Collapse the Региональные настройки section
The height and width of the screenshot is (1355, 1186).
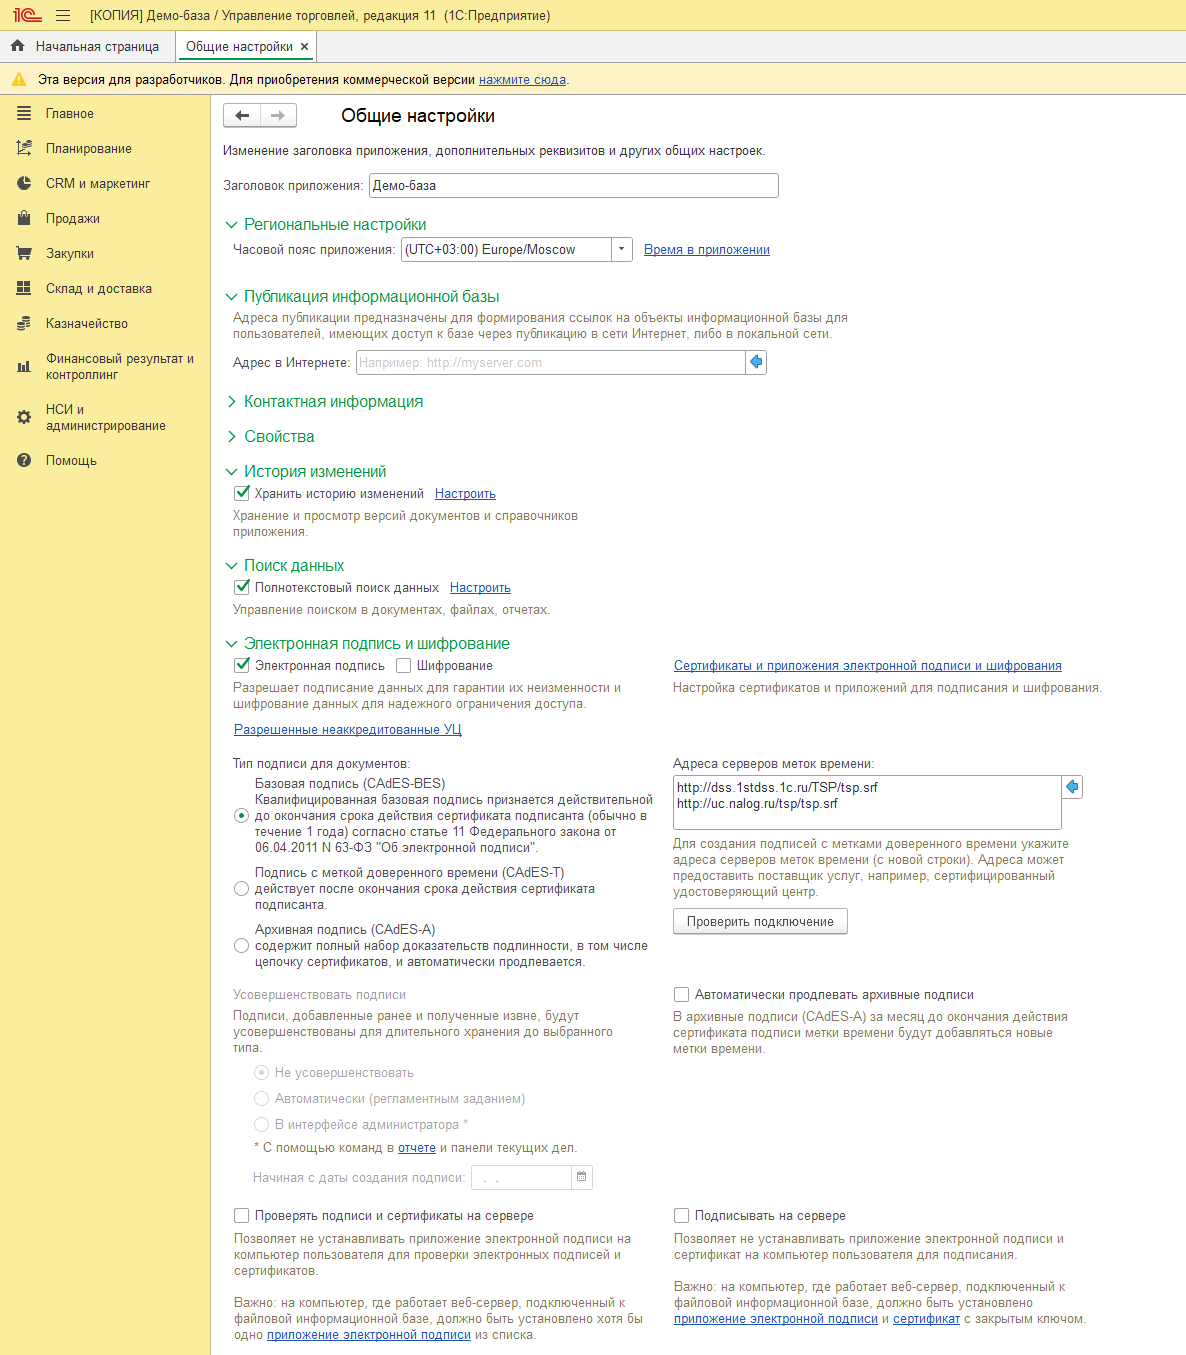click(232, 225)
